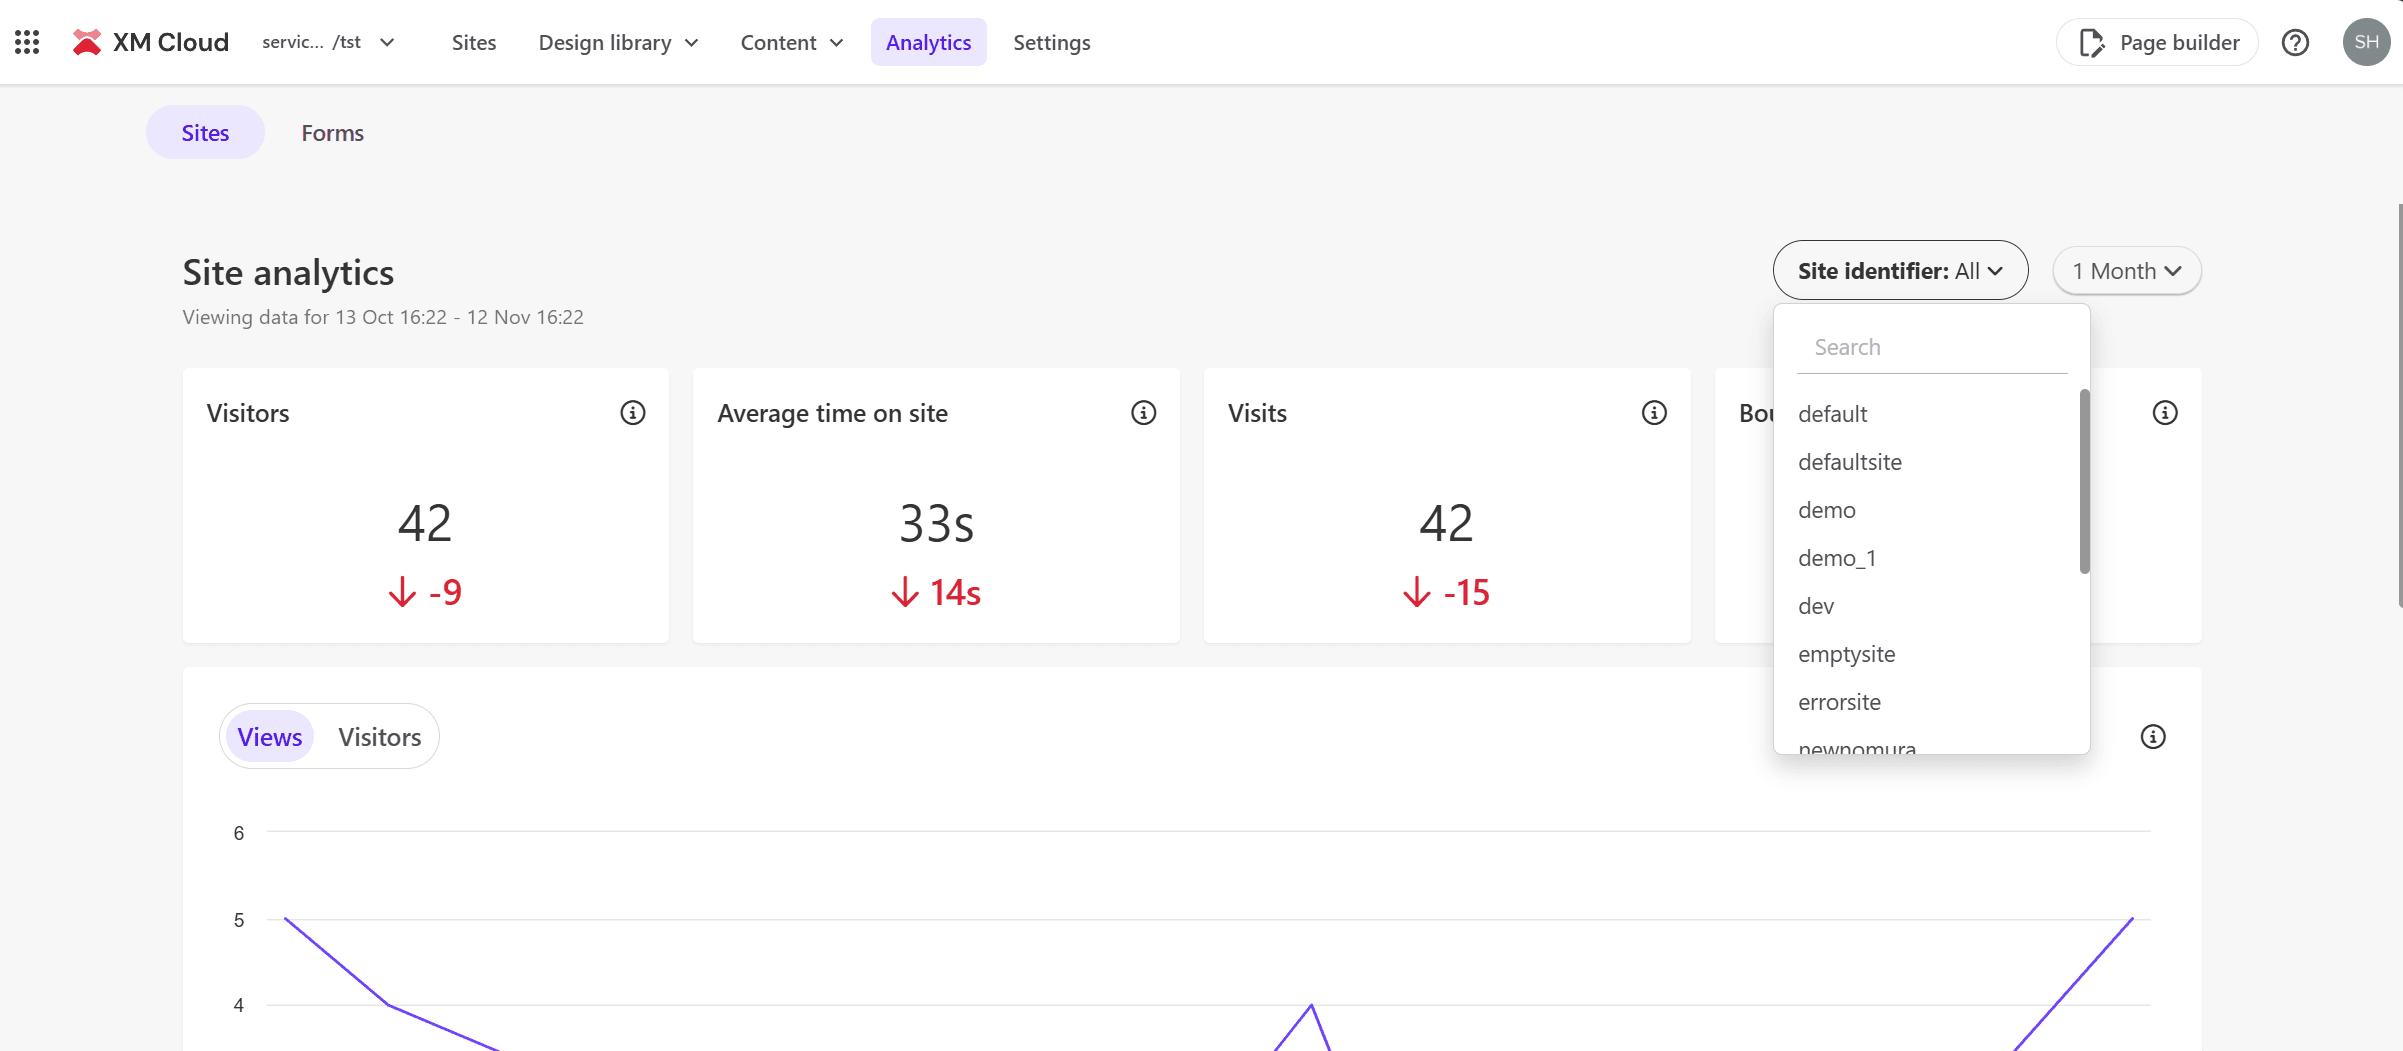Viewport: 2403px width, 1051px height.
Task: Open the SH user avatar menu
Action: pyautogui.click(x=2366, y=42)
